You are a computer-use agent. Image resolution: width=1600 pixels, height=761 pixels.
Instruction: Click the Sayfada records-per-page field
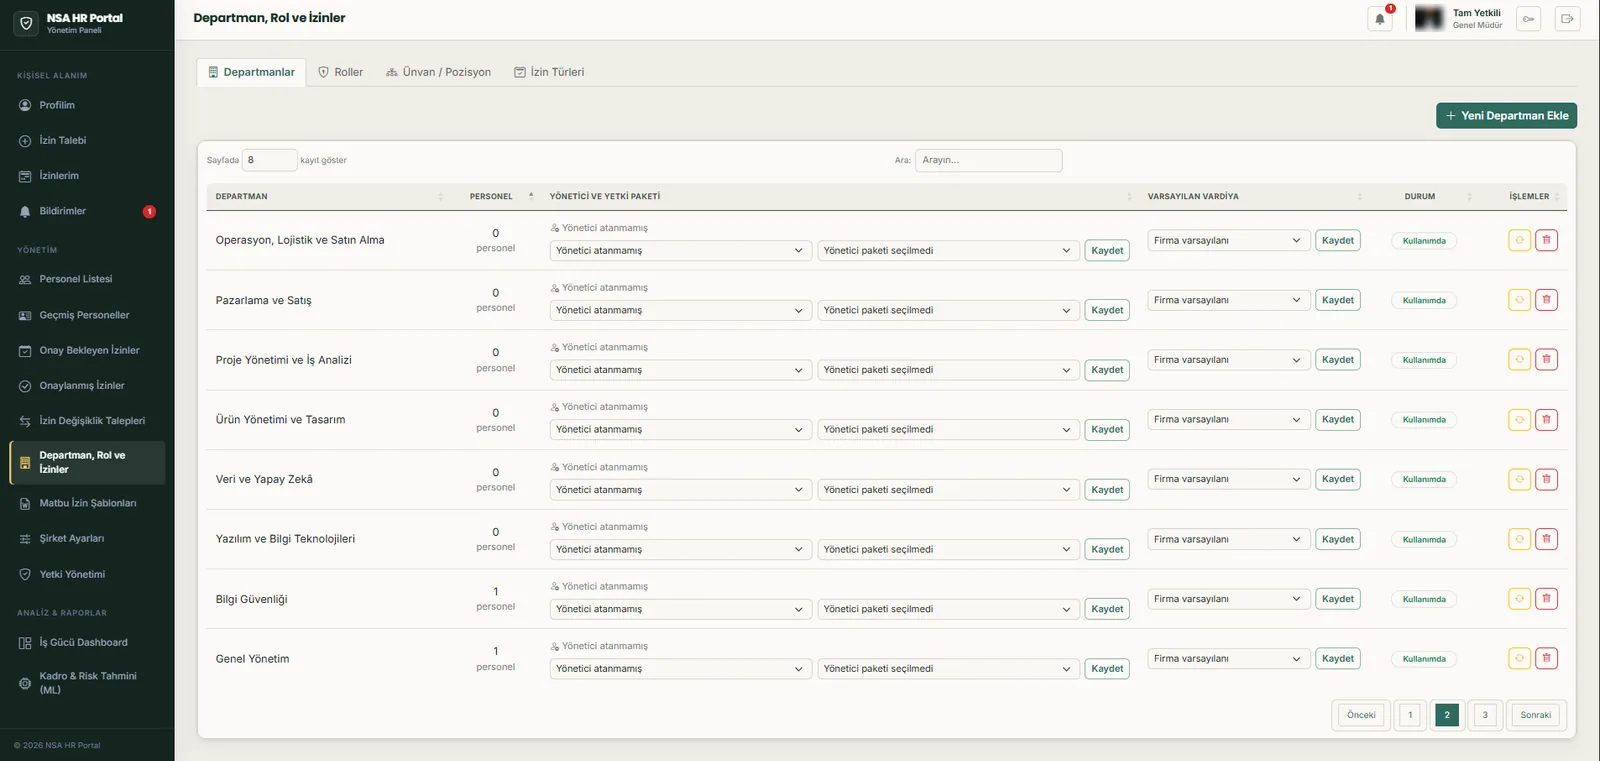[270, 160]
